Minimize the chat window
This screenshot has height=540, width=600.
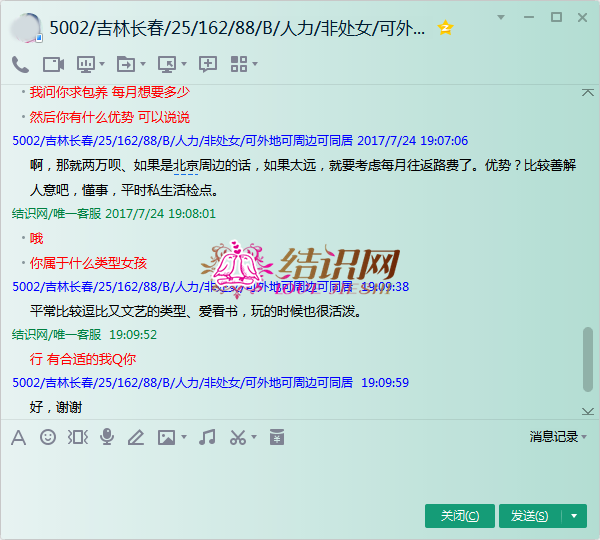[529, 17]
